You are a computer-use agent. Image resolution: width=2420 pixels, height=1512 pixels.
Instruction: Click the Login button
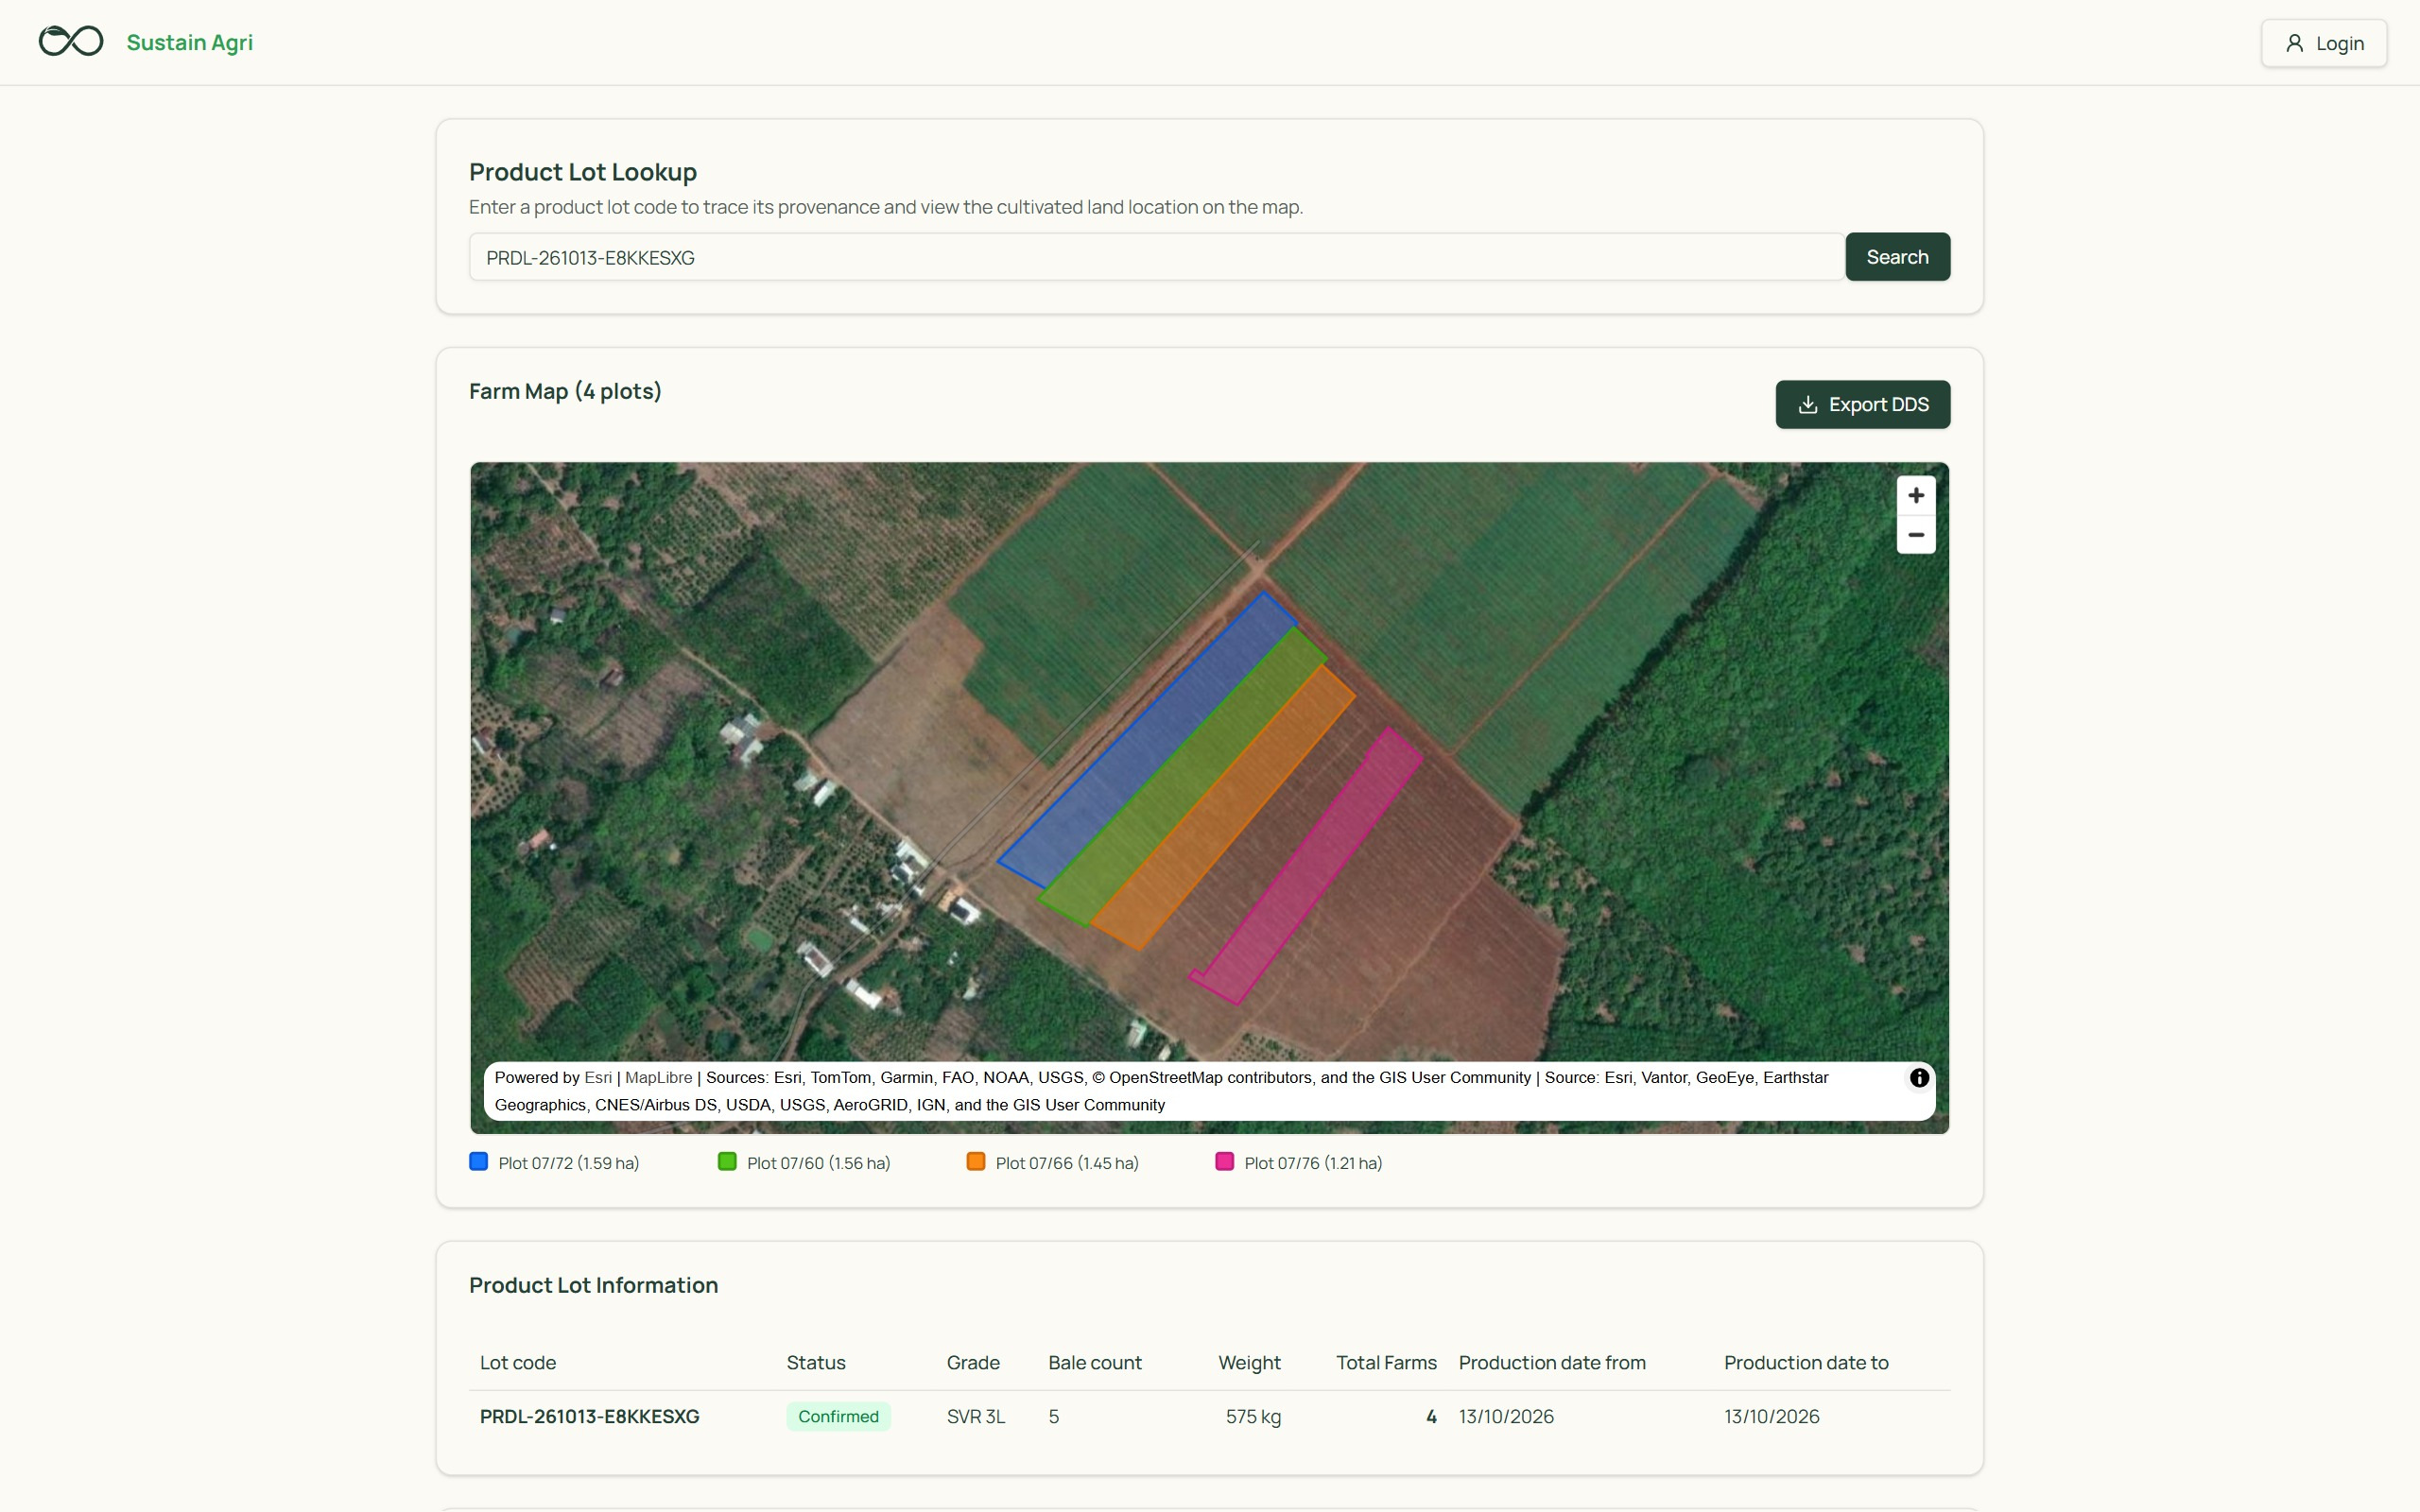click(2324, 43)
